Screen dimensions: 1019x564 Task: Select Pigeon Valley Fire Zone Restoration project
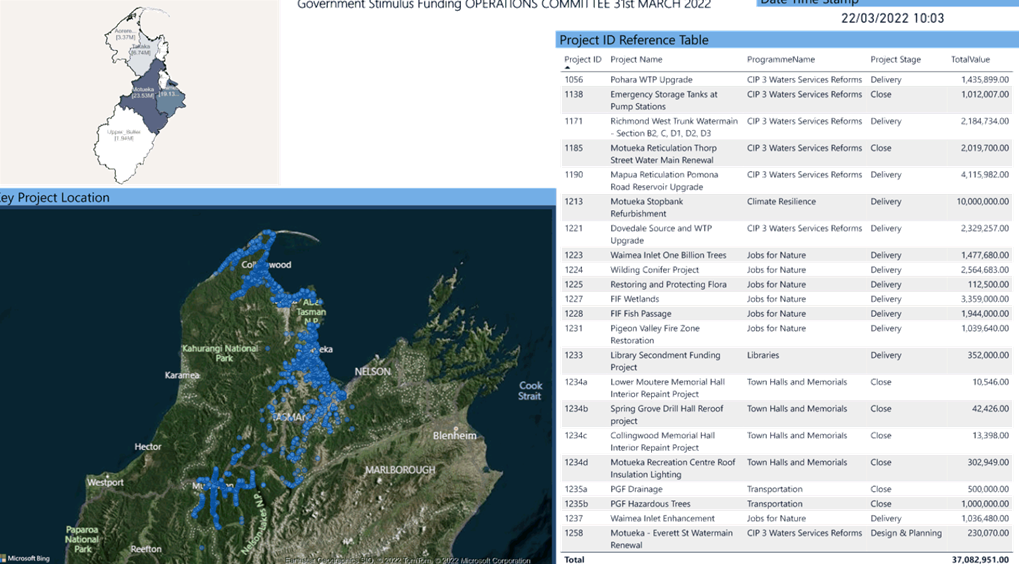pos(655,334)
